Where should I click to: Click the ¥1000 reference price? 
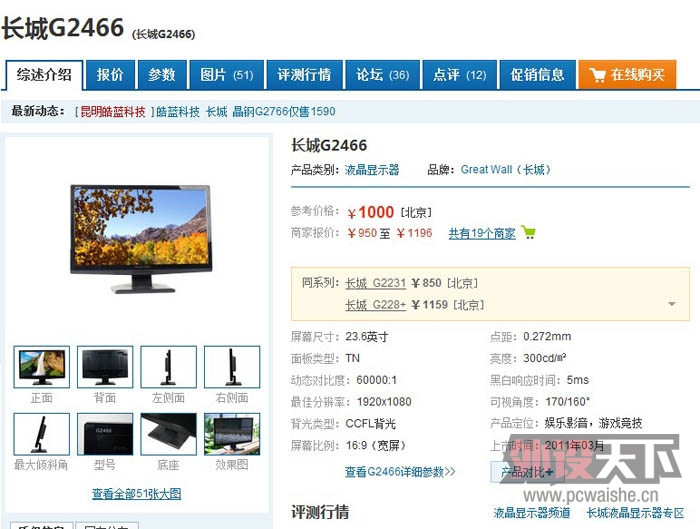371,212
